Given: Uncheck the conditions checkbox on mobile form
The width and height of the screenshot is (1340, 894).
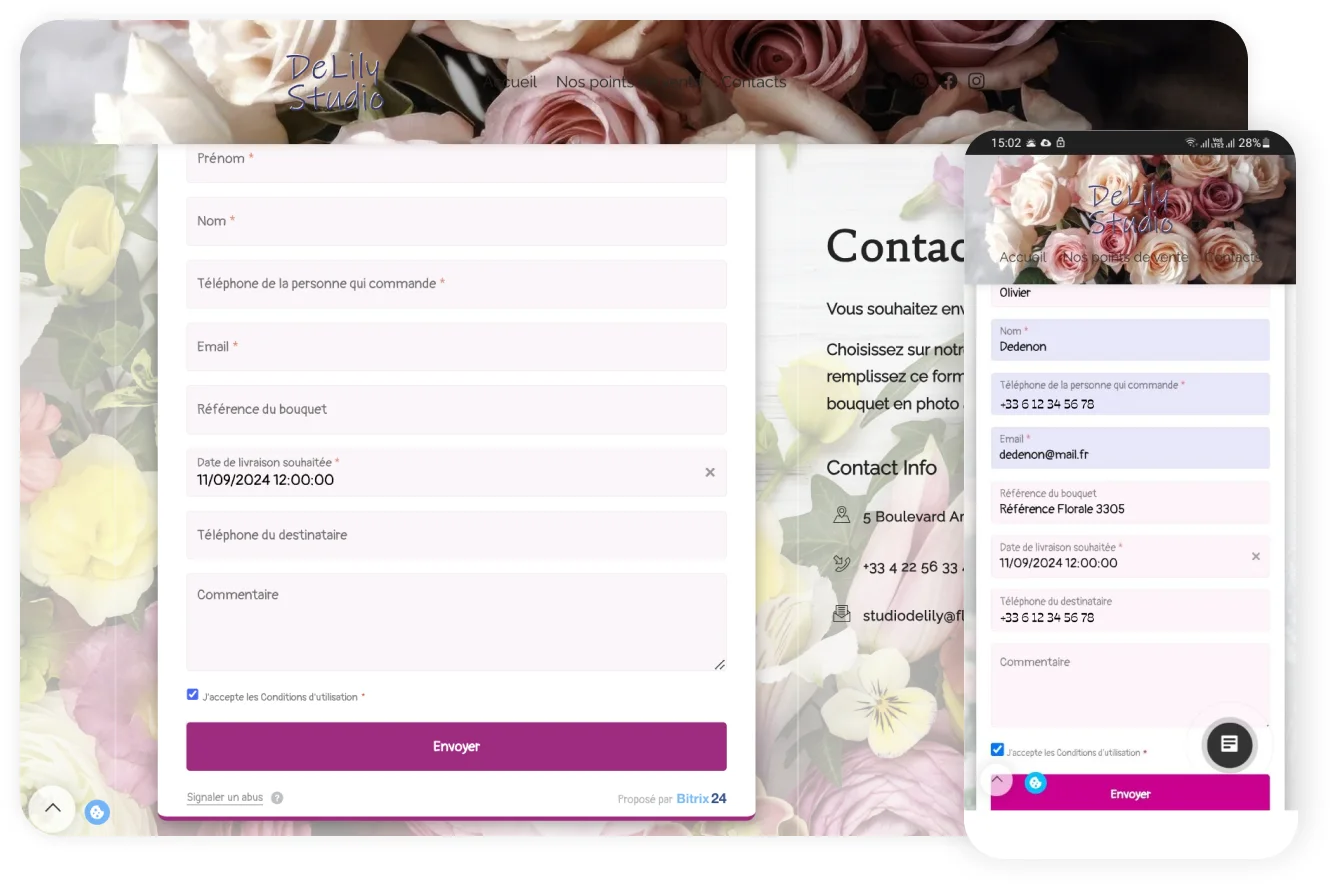Looking at the screenshot, I should point(997,749).
